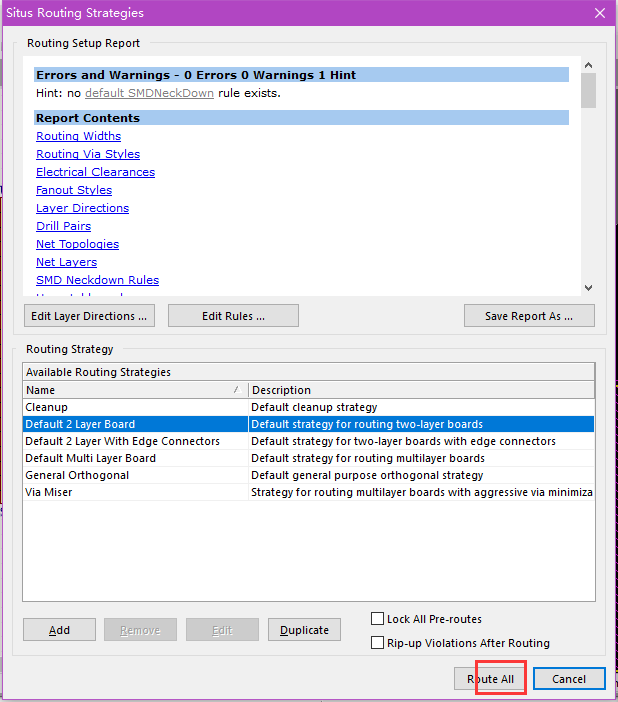
Task: Click the Edit strategy button
Action: [222, 630]
